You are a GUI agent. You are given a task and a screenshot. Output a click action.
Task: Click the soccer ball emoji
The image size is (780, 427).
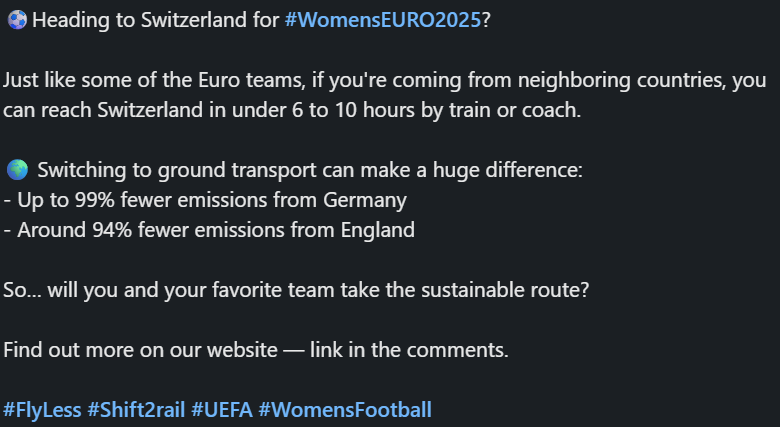click(x=16, y=21)
